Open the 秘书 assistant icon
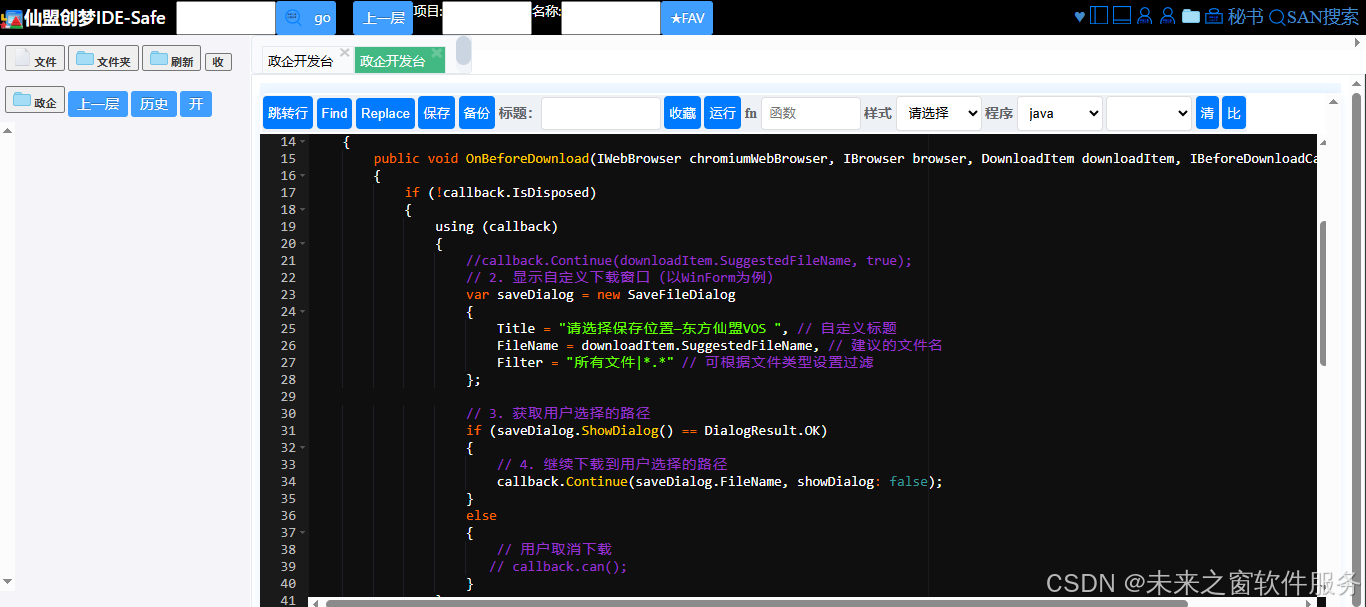This screenshot has width=1366, height=607. point(1214,16)
